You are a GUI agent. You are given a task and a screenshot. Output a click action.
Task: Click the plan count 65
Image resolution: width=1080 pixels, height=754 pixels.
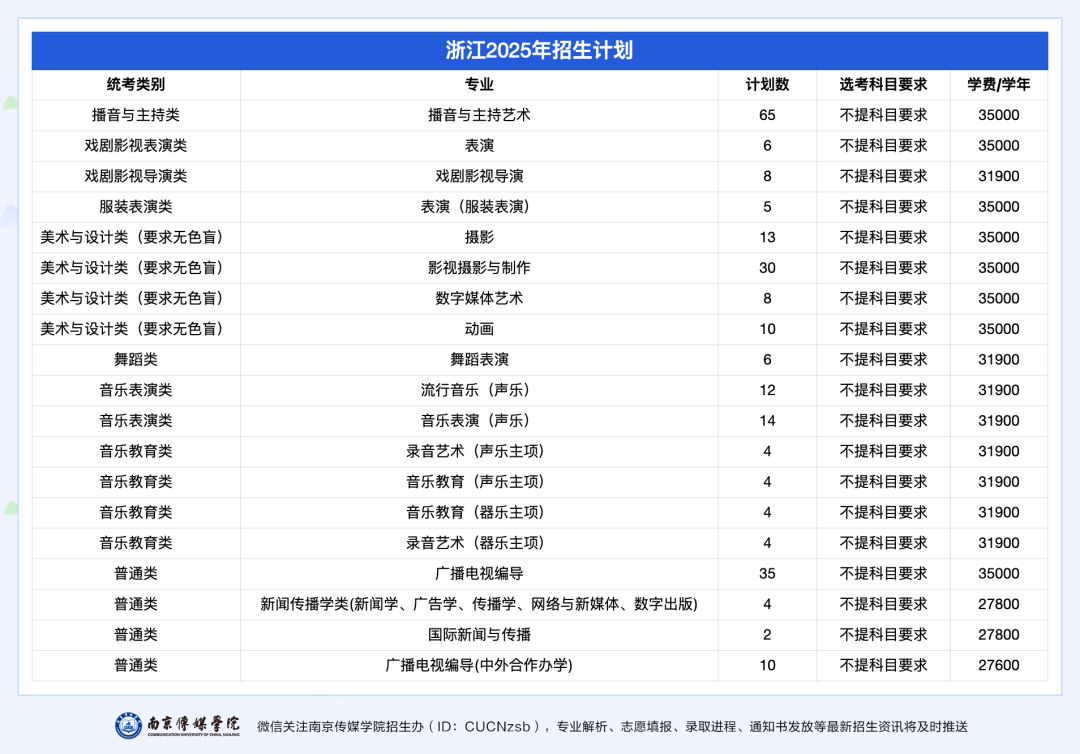point(767,115)
